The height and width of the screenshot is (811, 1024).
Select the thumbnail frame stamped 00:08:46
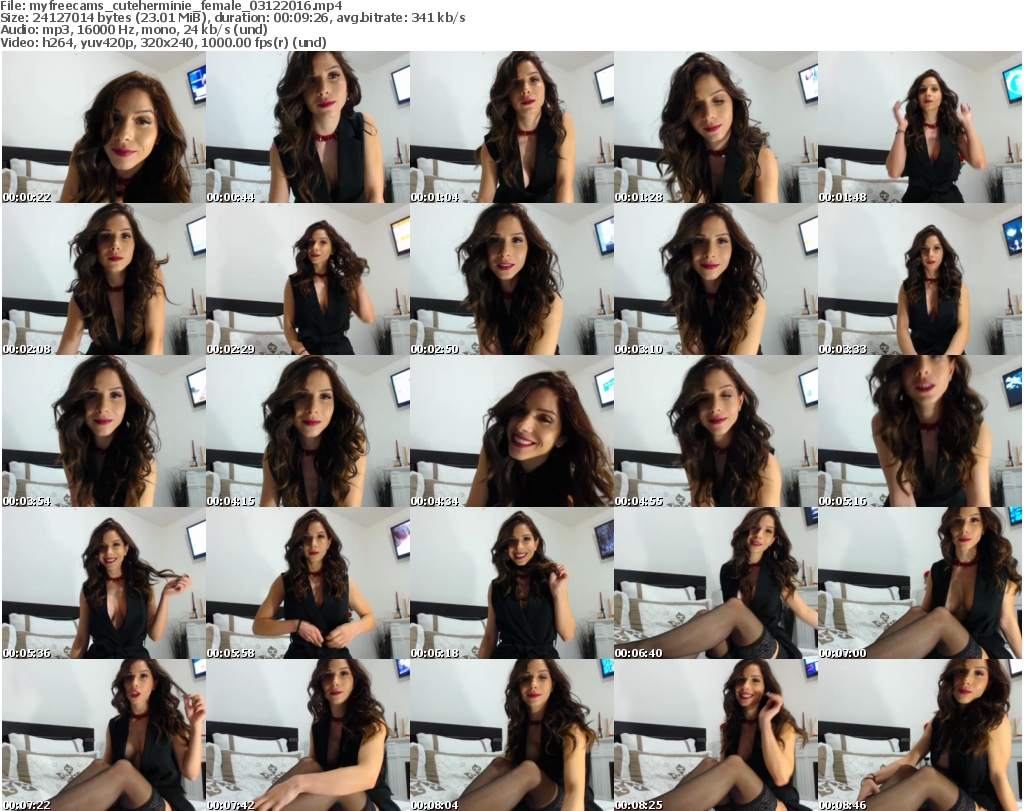click(x=920, y=735)
